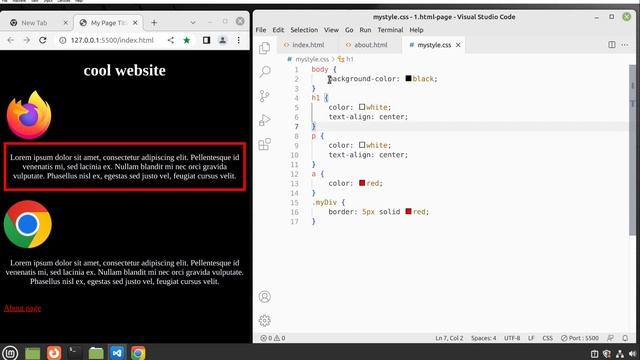Click the About page link on the website
This screenshot has width=640, height=360.
click(22, 308)
